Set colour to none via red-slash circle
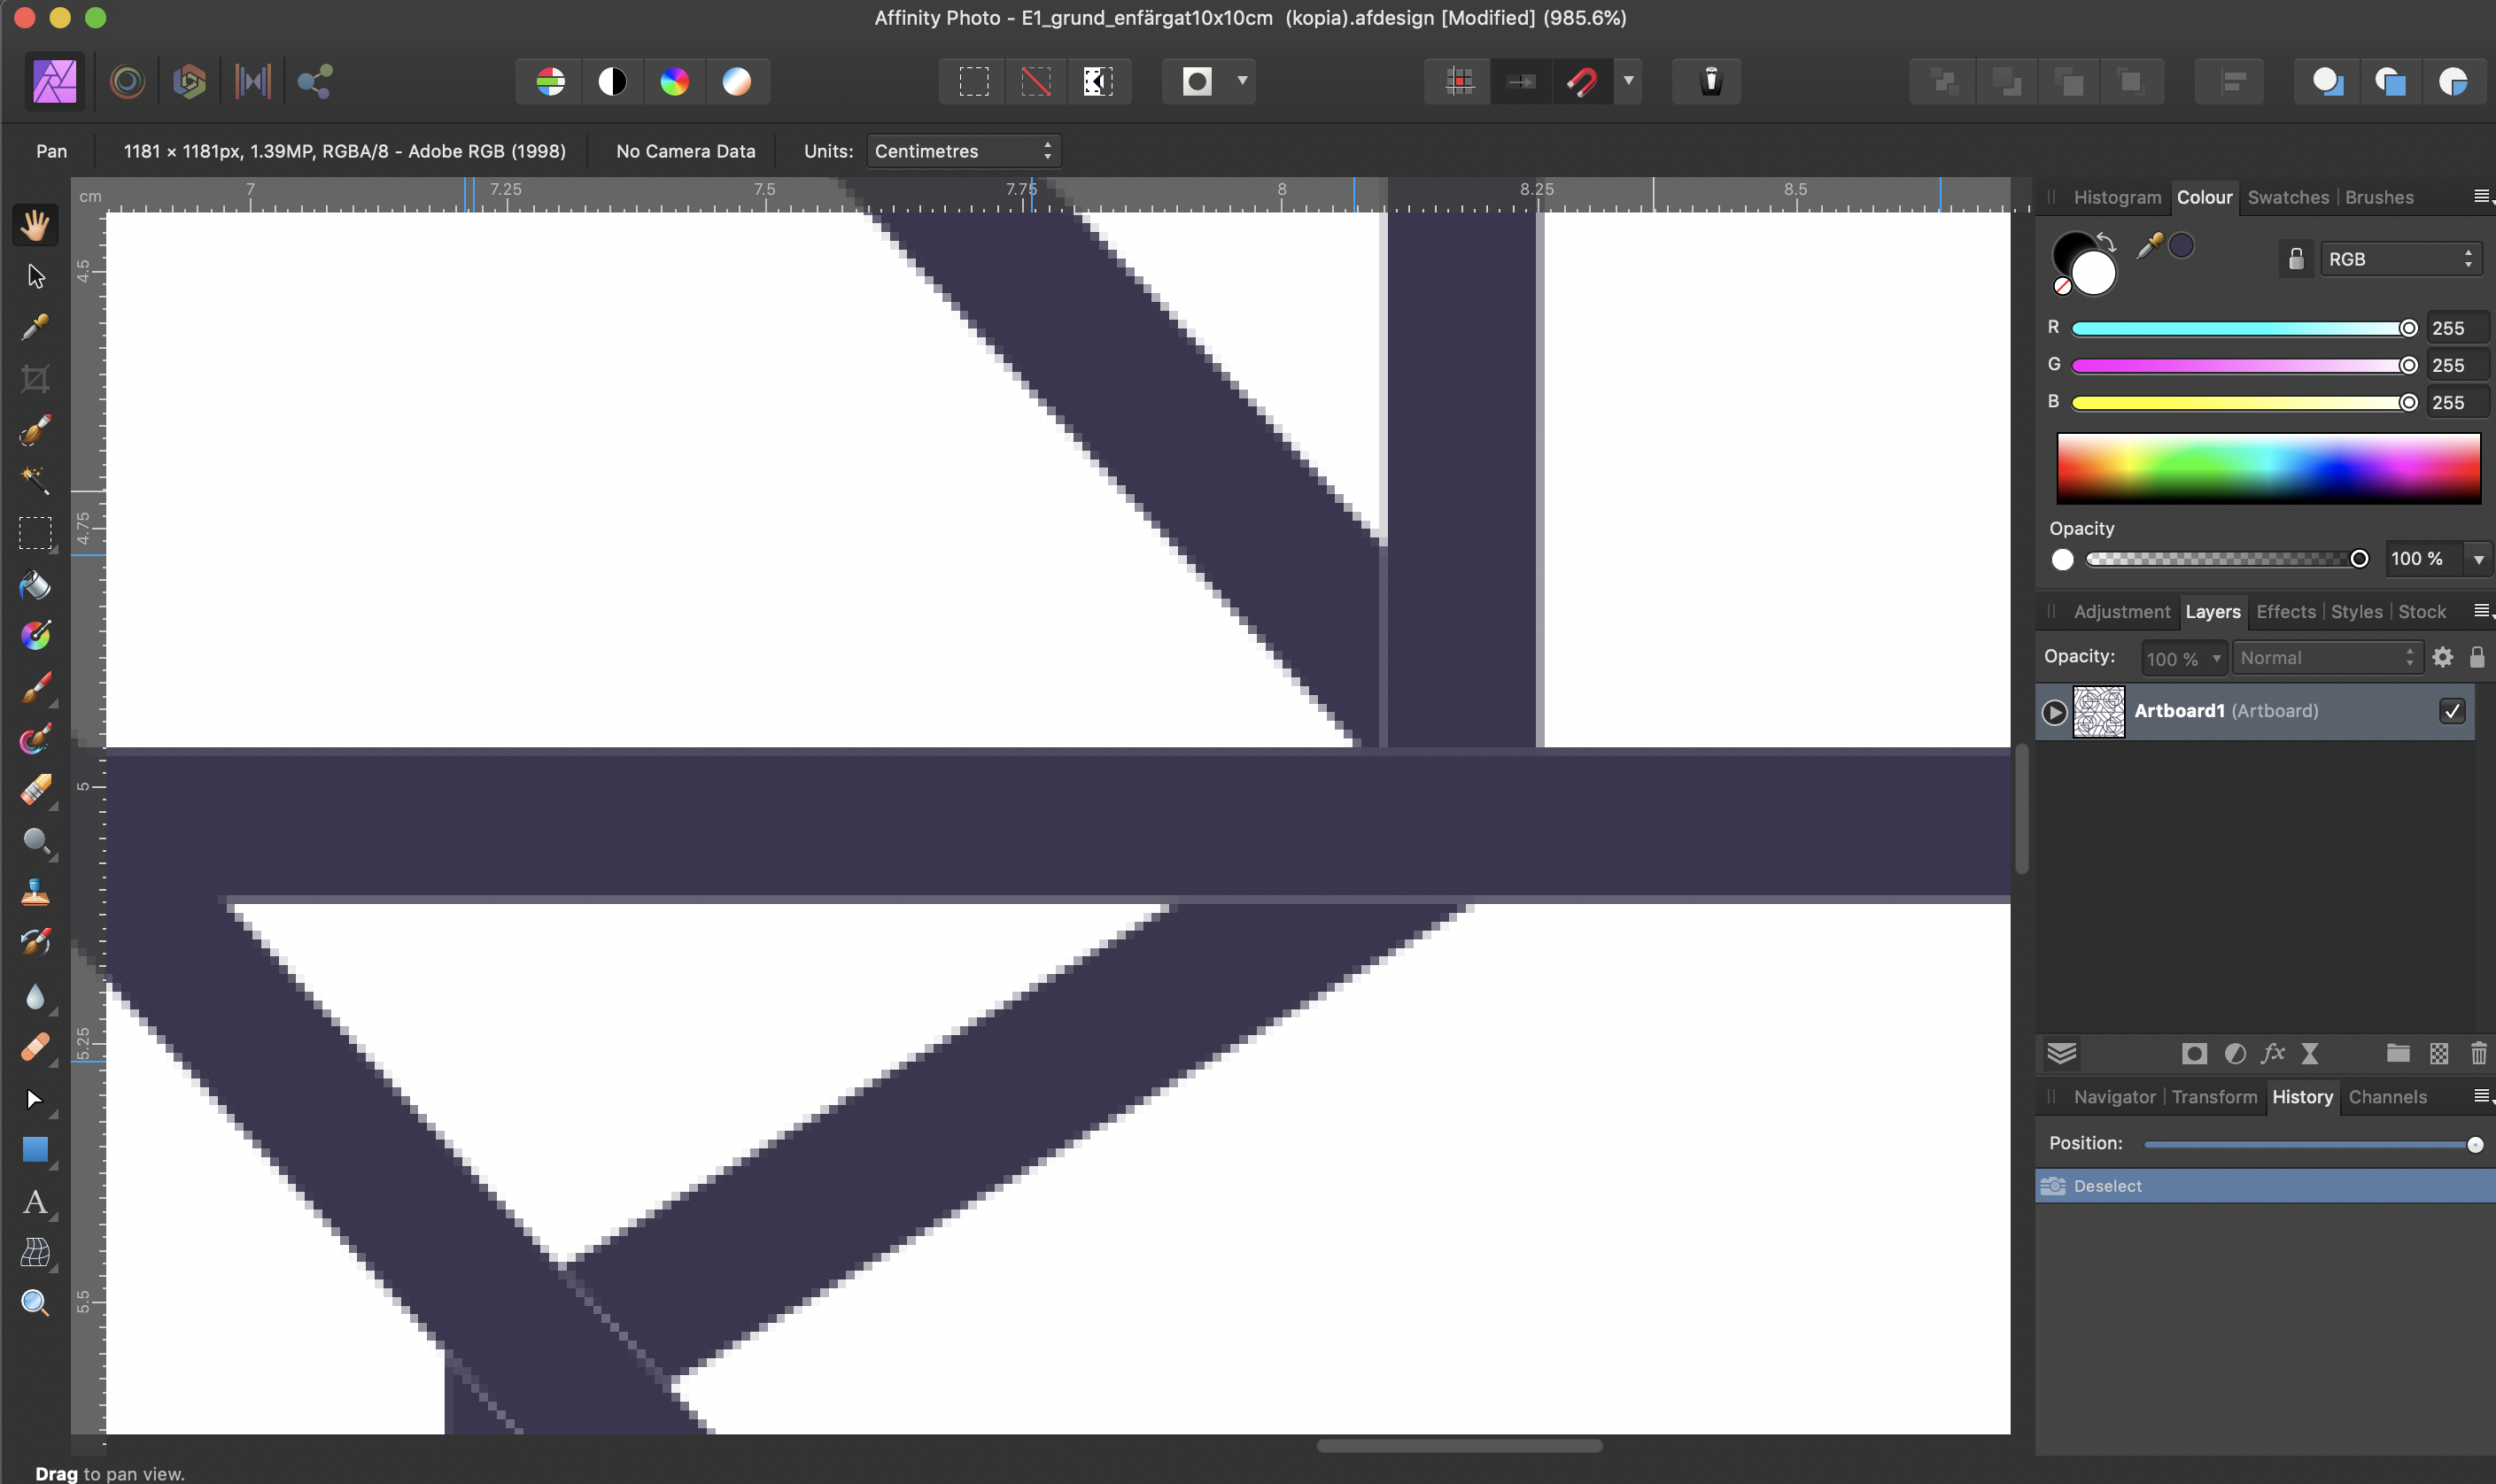The width and height of the screenshot is (2496, 1484). point(2062,286)
